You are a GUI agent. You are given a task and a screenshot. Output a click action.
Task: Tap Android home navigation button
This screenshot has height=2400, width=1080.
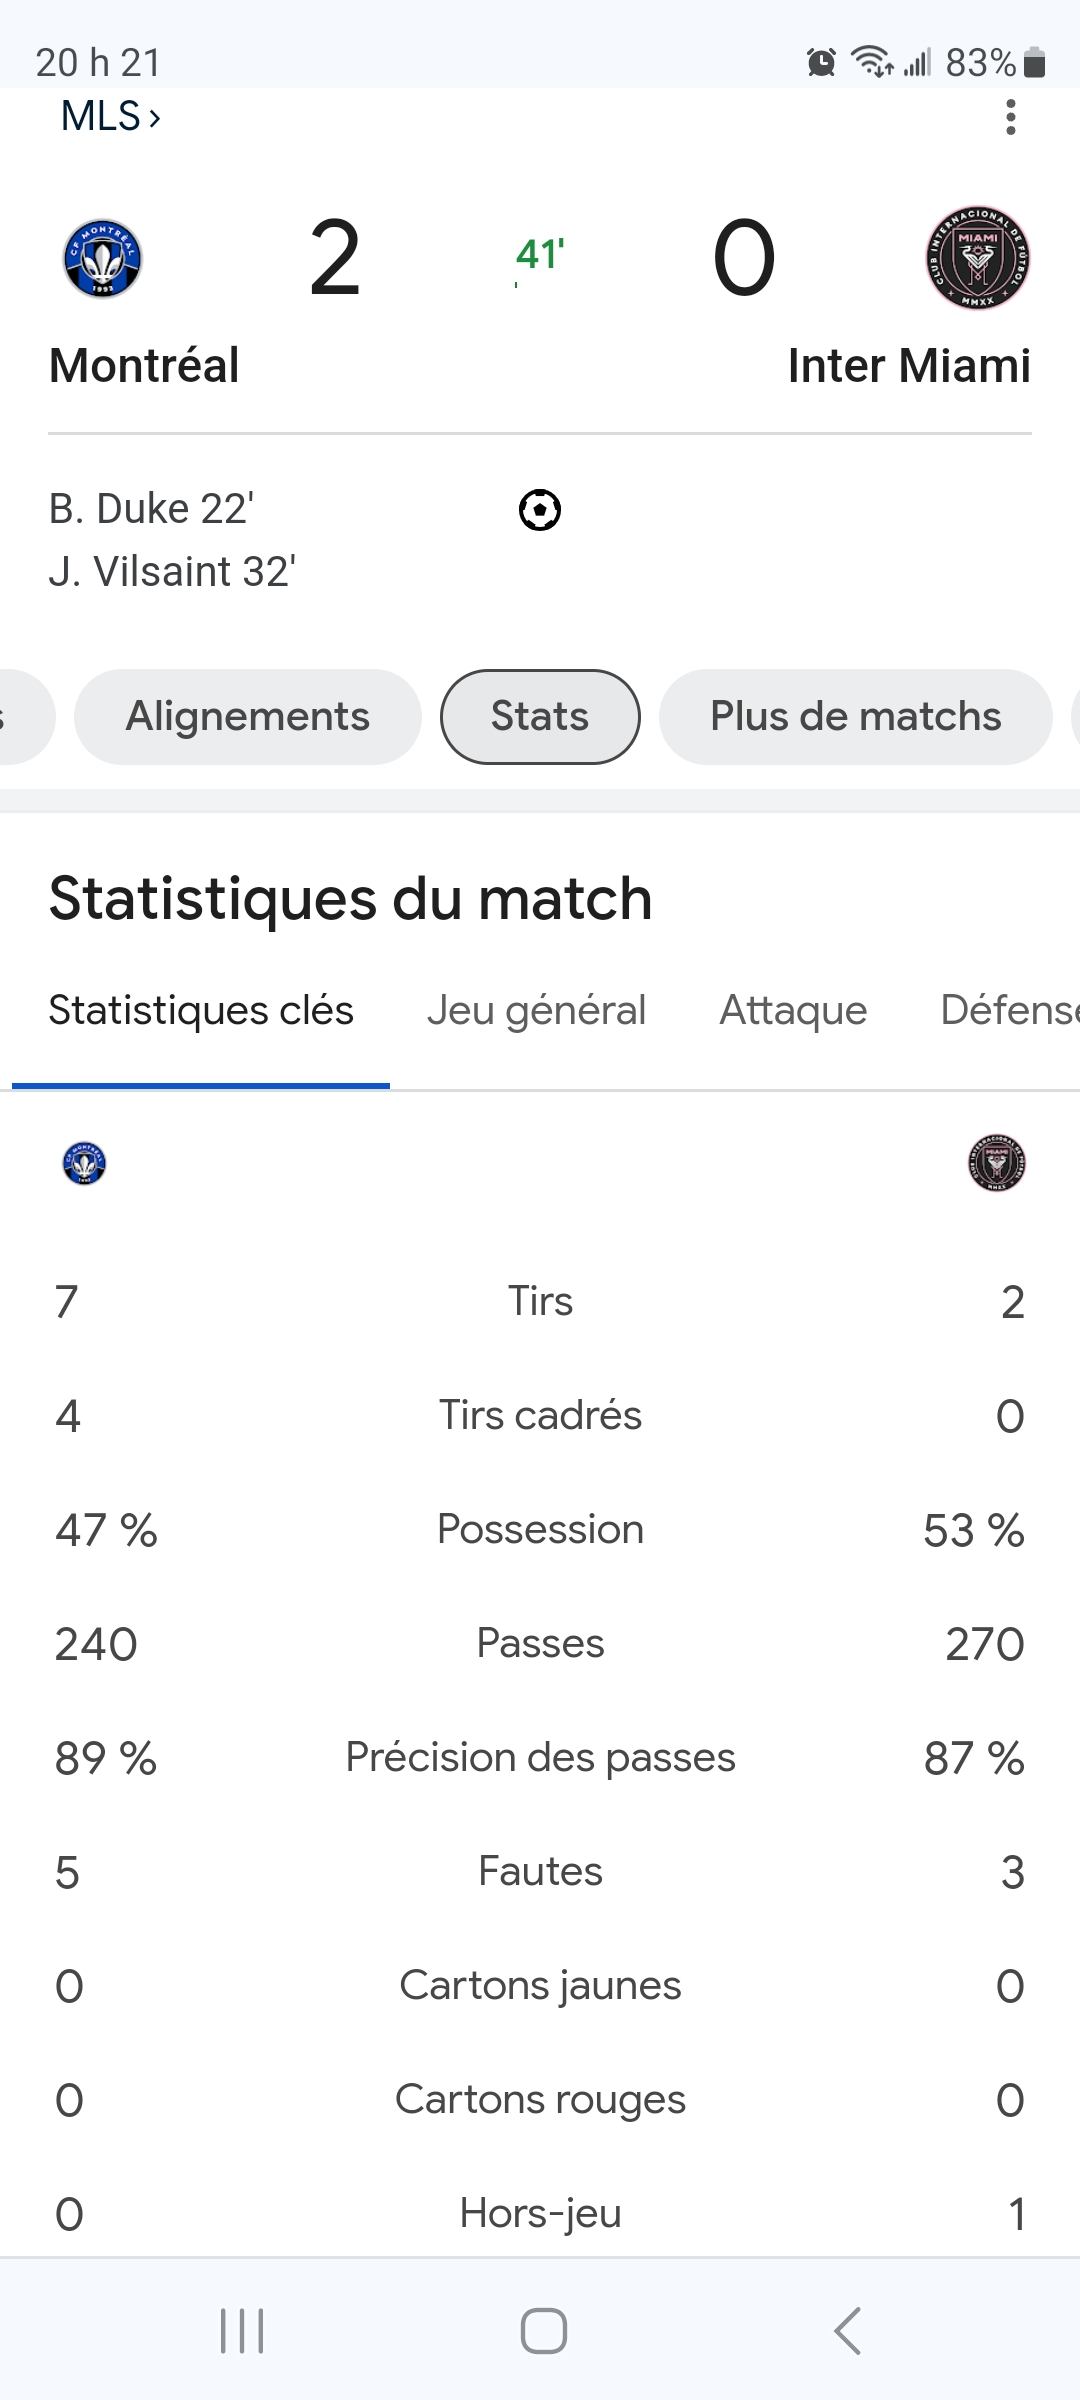click(x=544, y=2331)
